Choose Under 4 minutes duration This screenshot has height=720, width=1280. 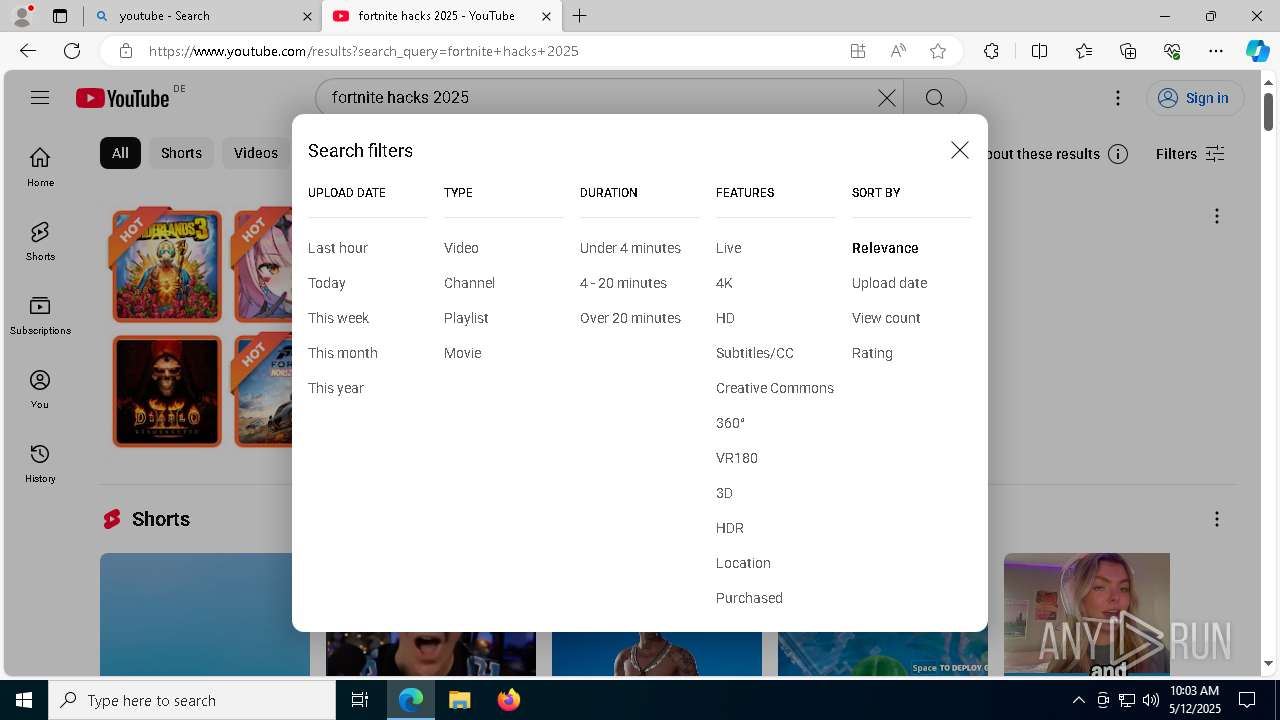coord(630,248)
